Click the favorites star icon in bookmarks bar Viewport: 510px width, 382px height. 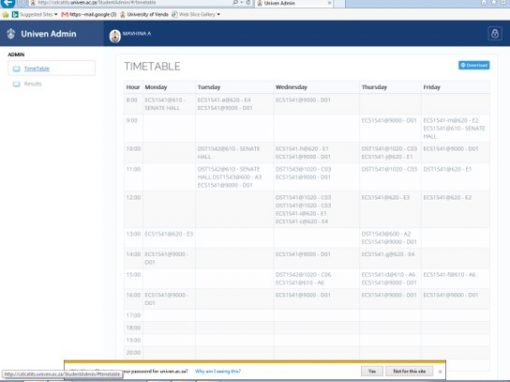click(x=5, y=14)
